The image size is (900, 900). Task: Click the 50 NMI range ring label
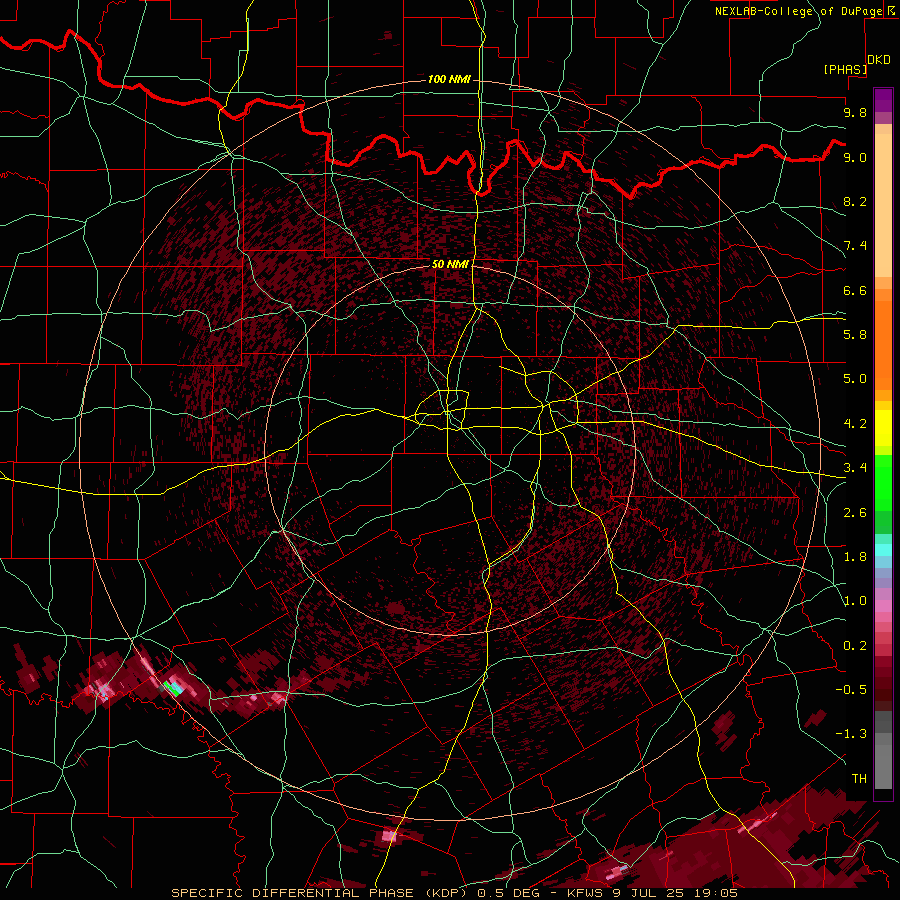pyautogui.click(x=450, y=264)
